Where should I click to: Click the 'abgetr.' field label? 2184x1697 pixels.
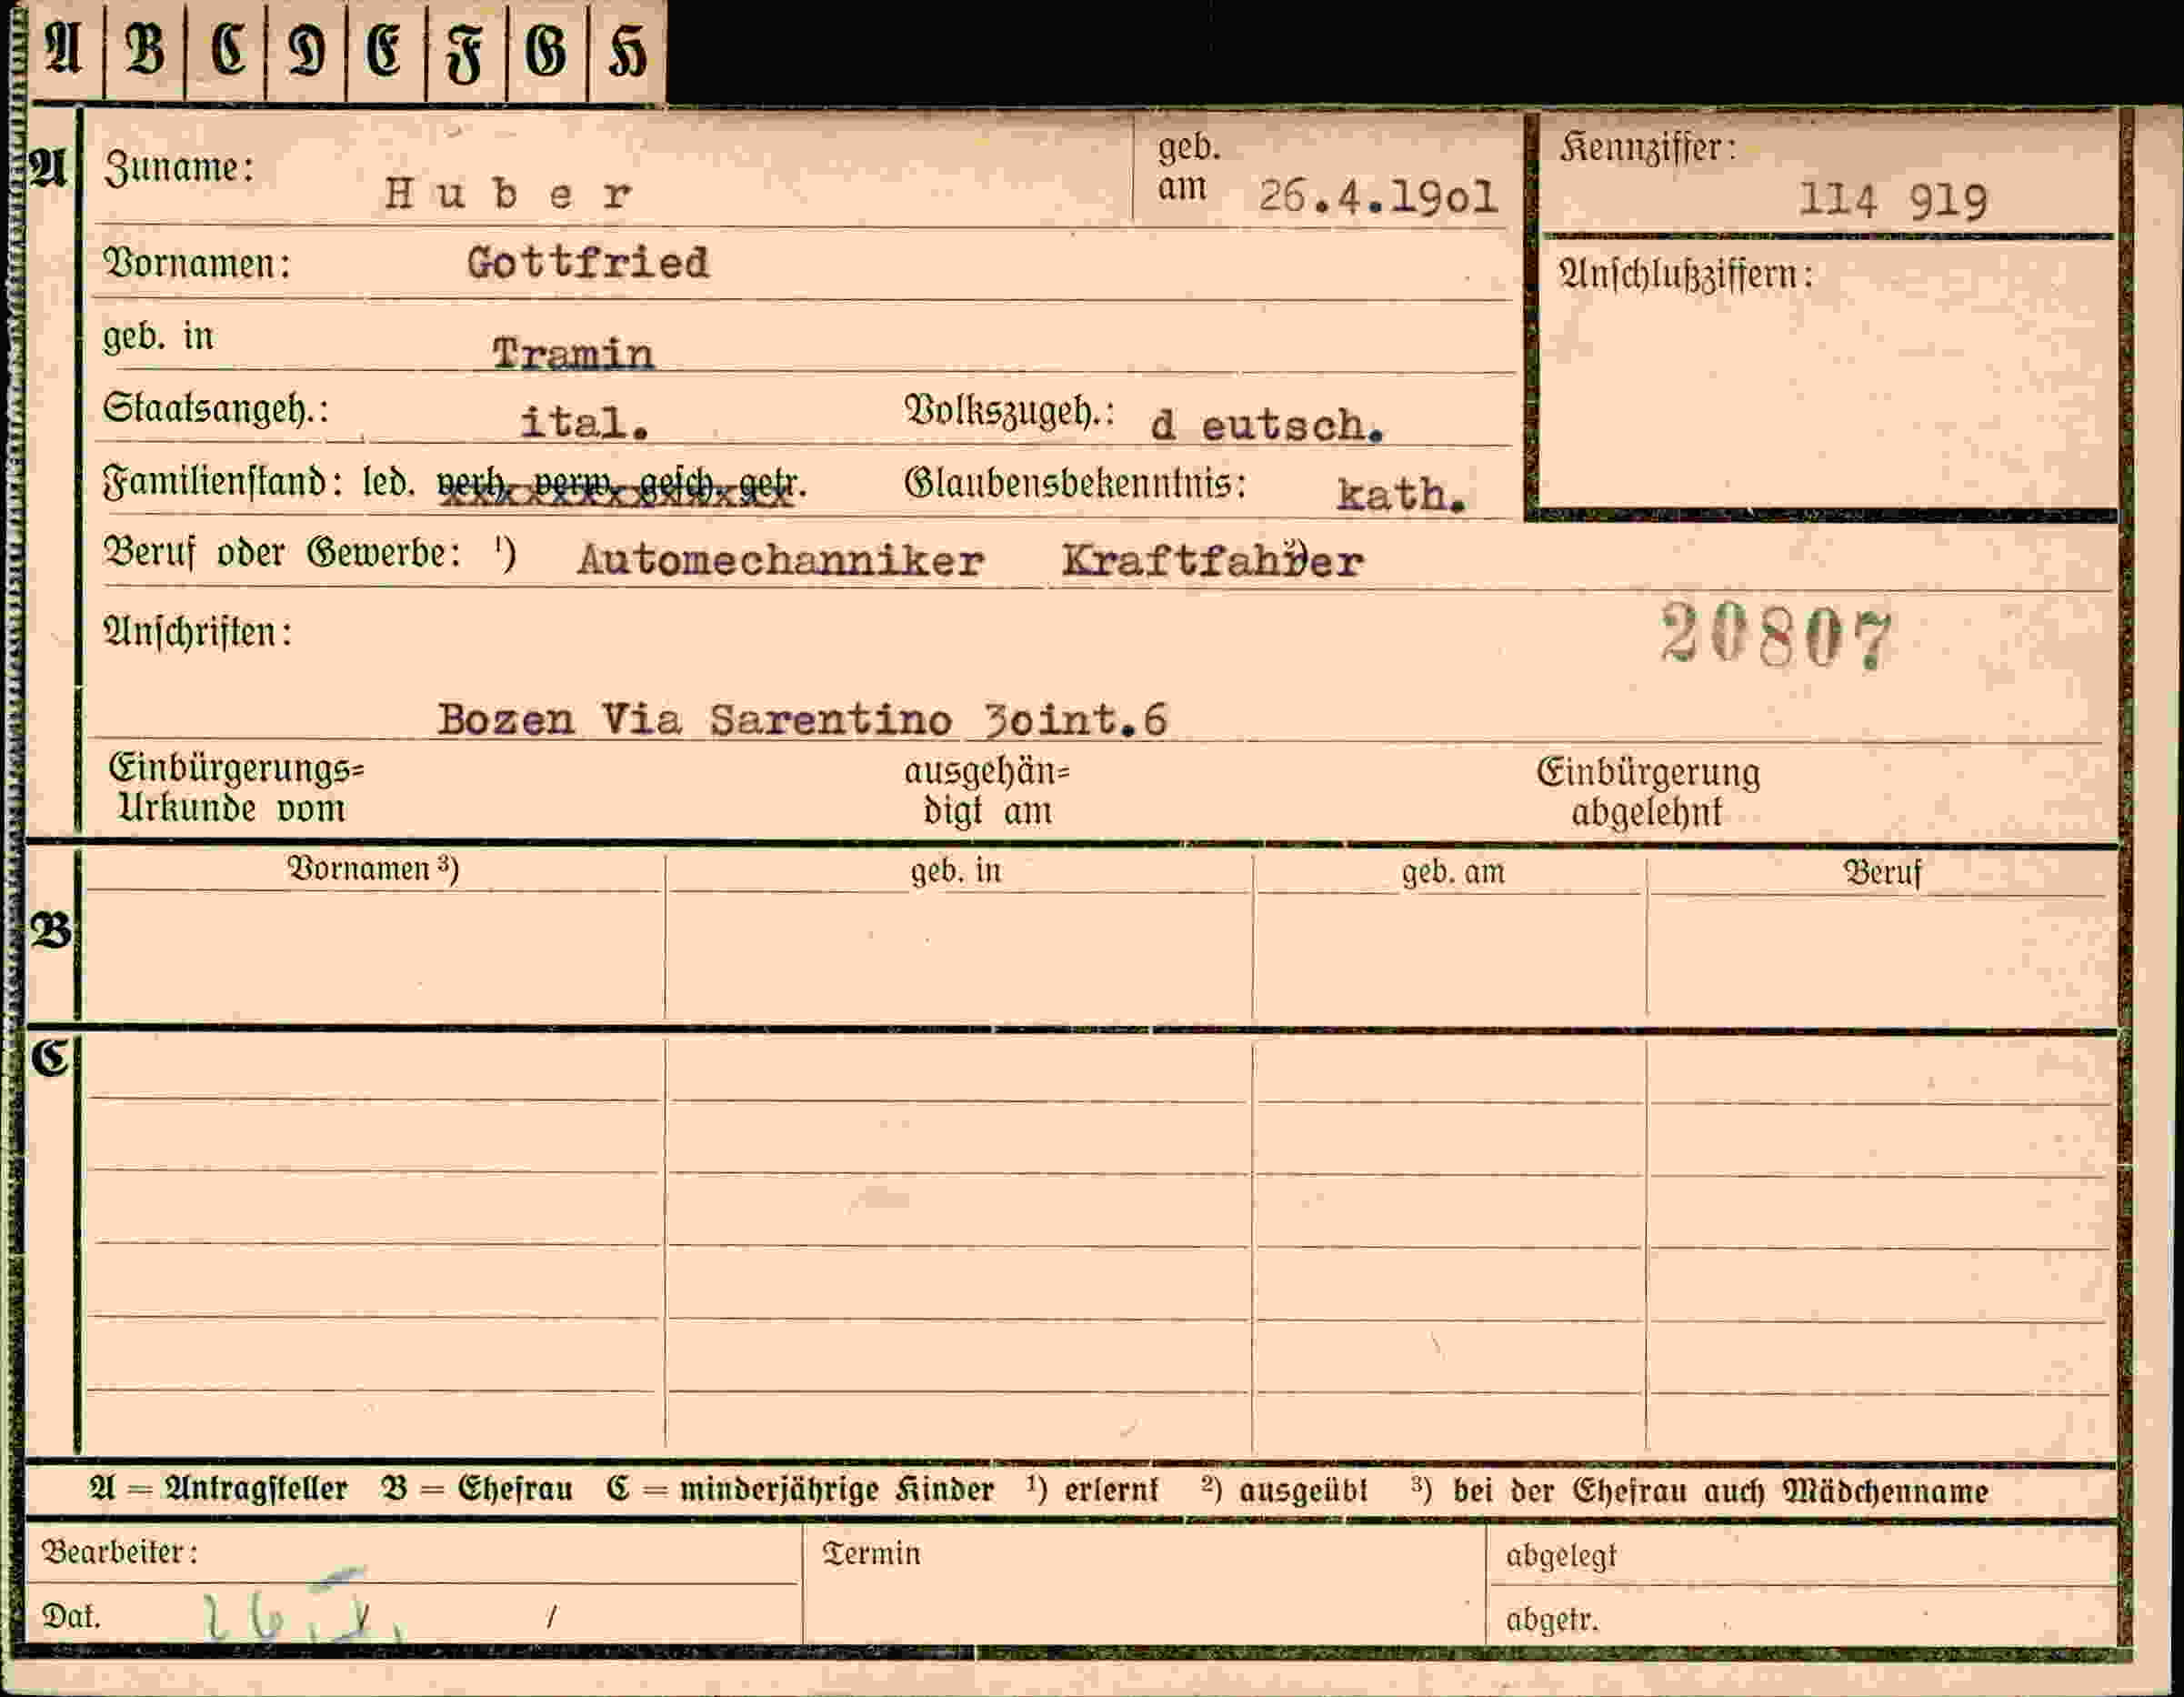pyautogui.click(x=1552, y=1619)
